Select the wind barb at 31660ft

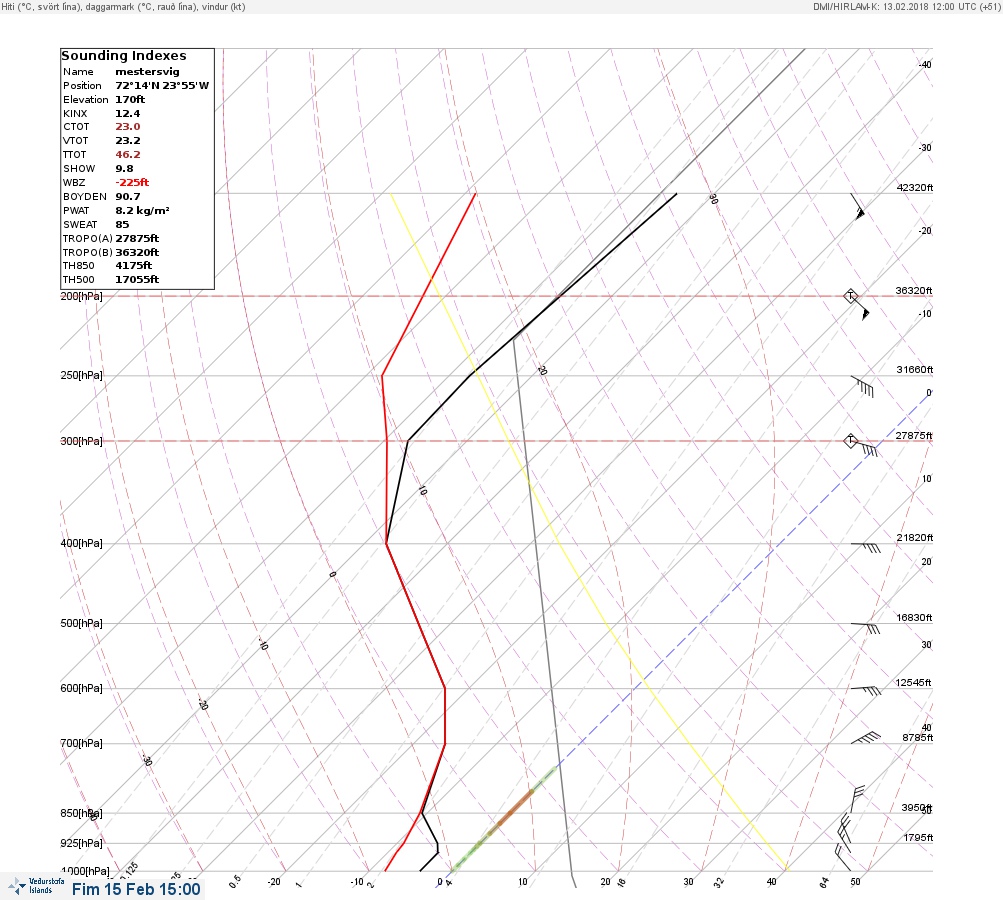click(863, 386)
